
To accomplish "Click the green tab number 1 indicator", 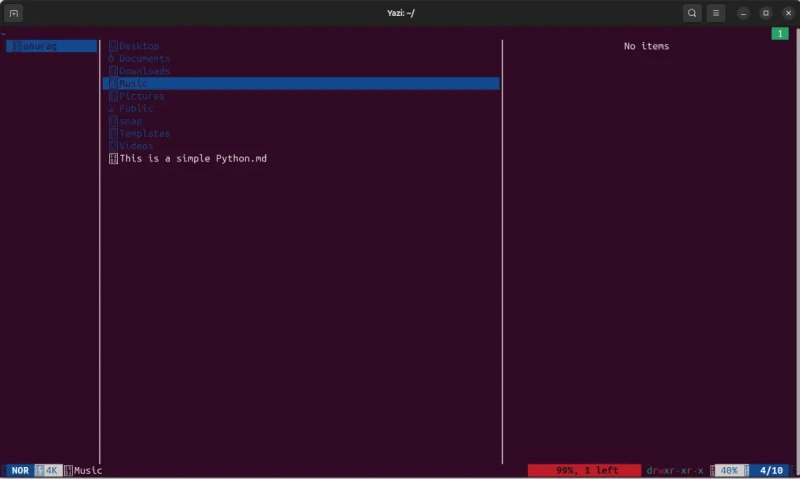I will coord(780,34).
